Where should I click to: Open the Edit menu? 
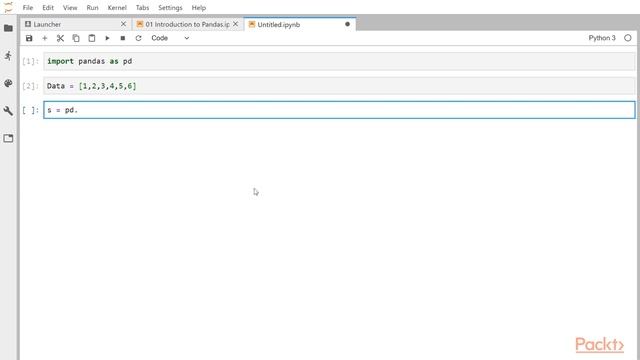click(x=48, y=8)
